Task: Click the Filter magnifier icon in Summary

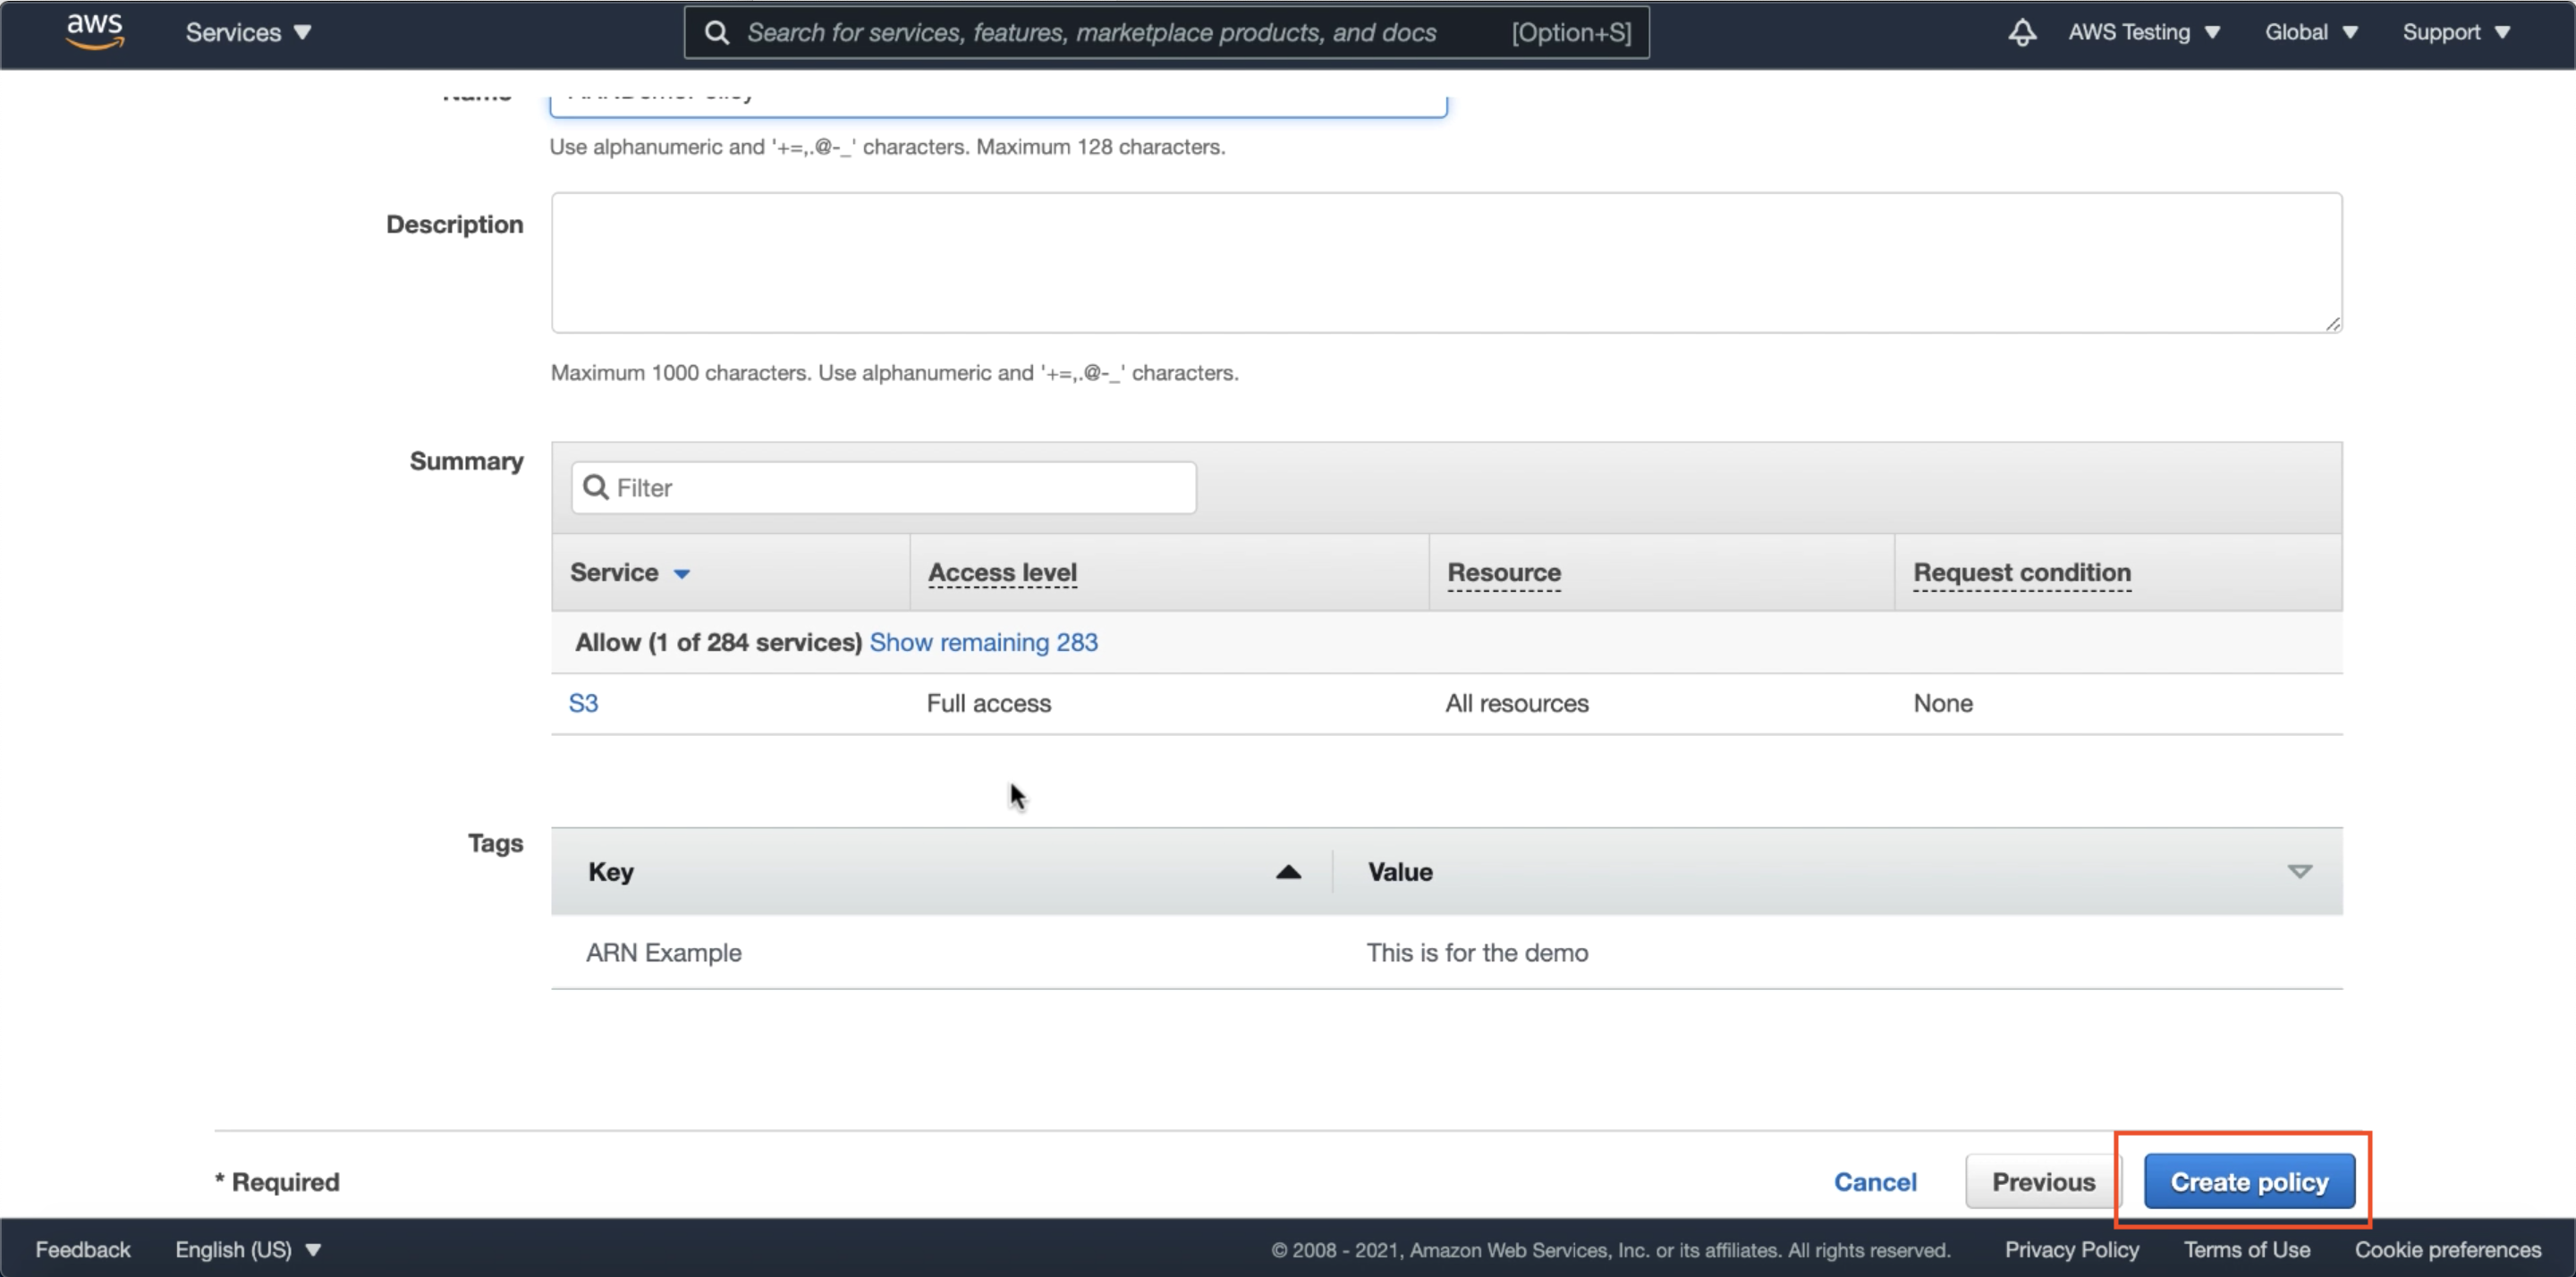Action: pyautogui.click(x=596, y=487)
